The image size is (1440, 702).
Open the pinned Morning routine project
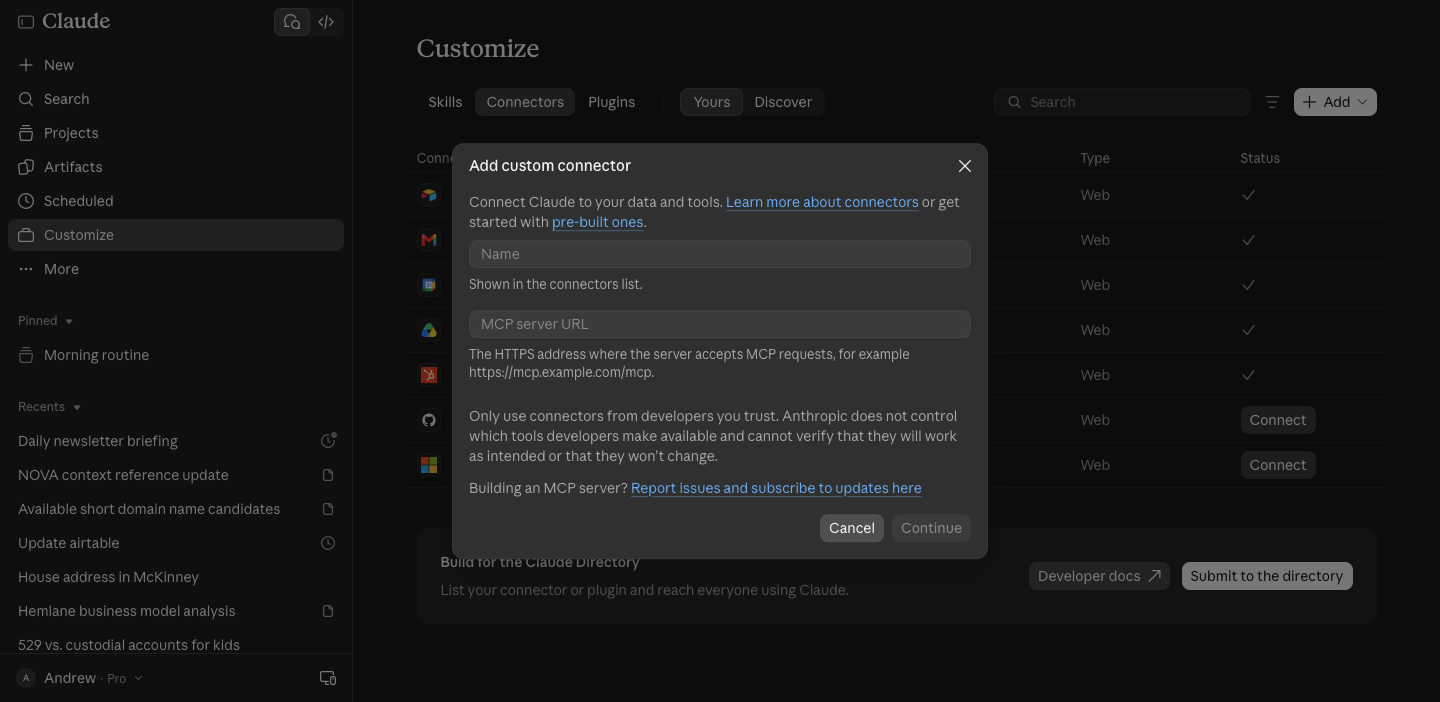point(176,355)
